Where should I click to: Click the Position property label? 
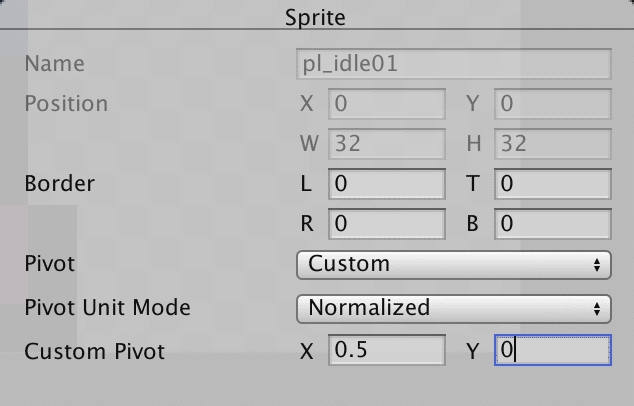click(66, 104)
